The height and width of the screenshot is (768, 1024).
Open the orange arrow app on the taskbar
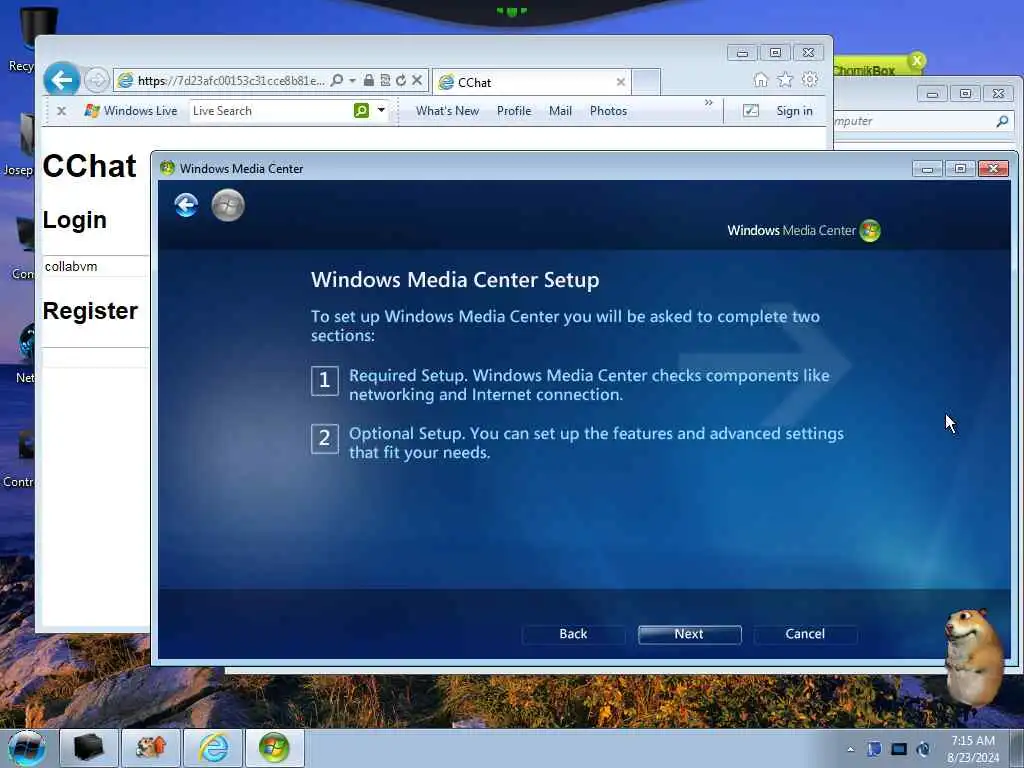click(151, 748)
